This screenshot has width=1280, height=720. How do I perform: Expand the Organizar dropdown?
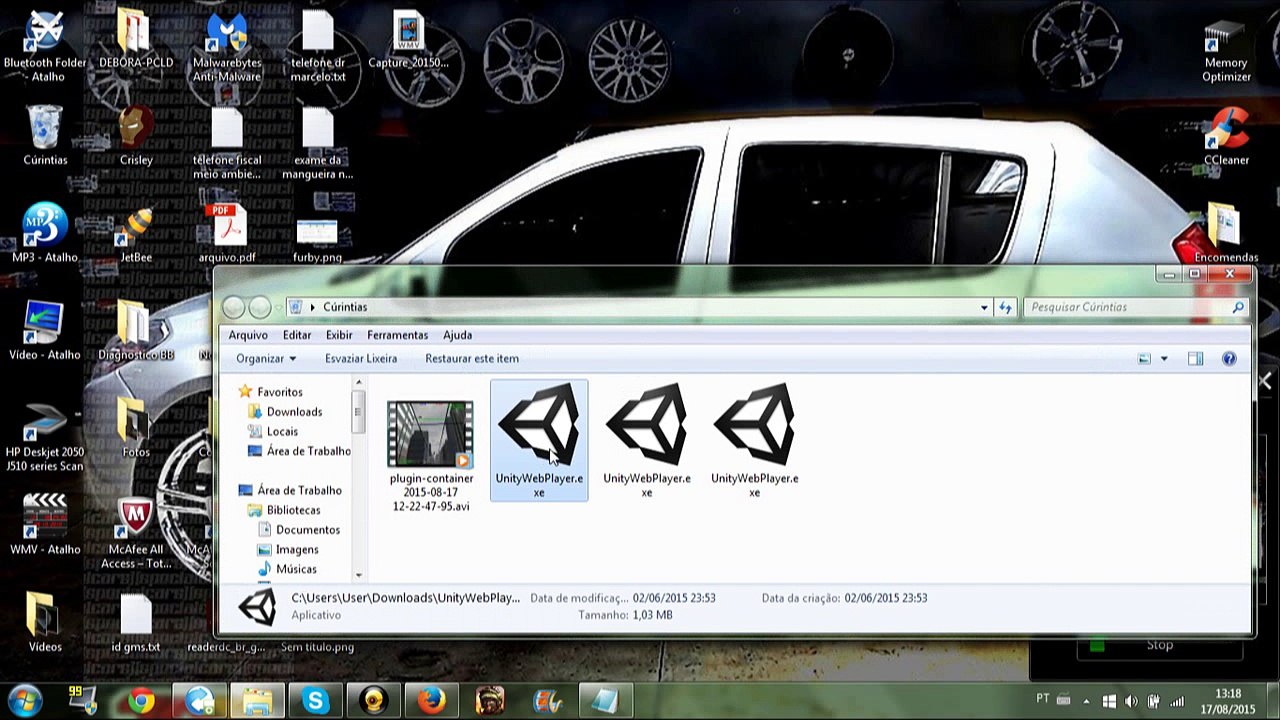click(266, 359)
